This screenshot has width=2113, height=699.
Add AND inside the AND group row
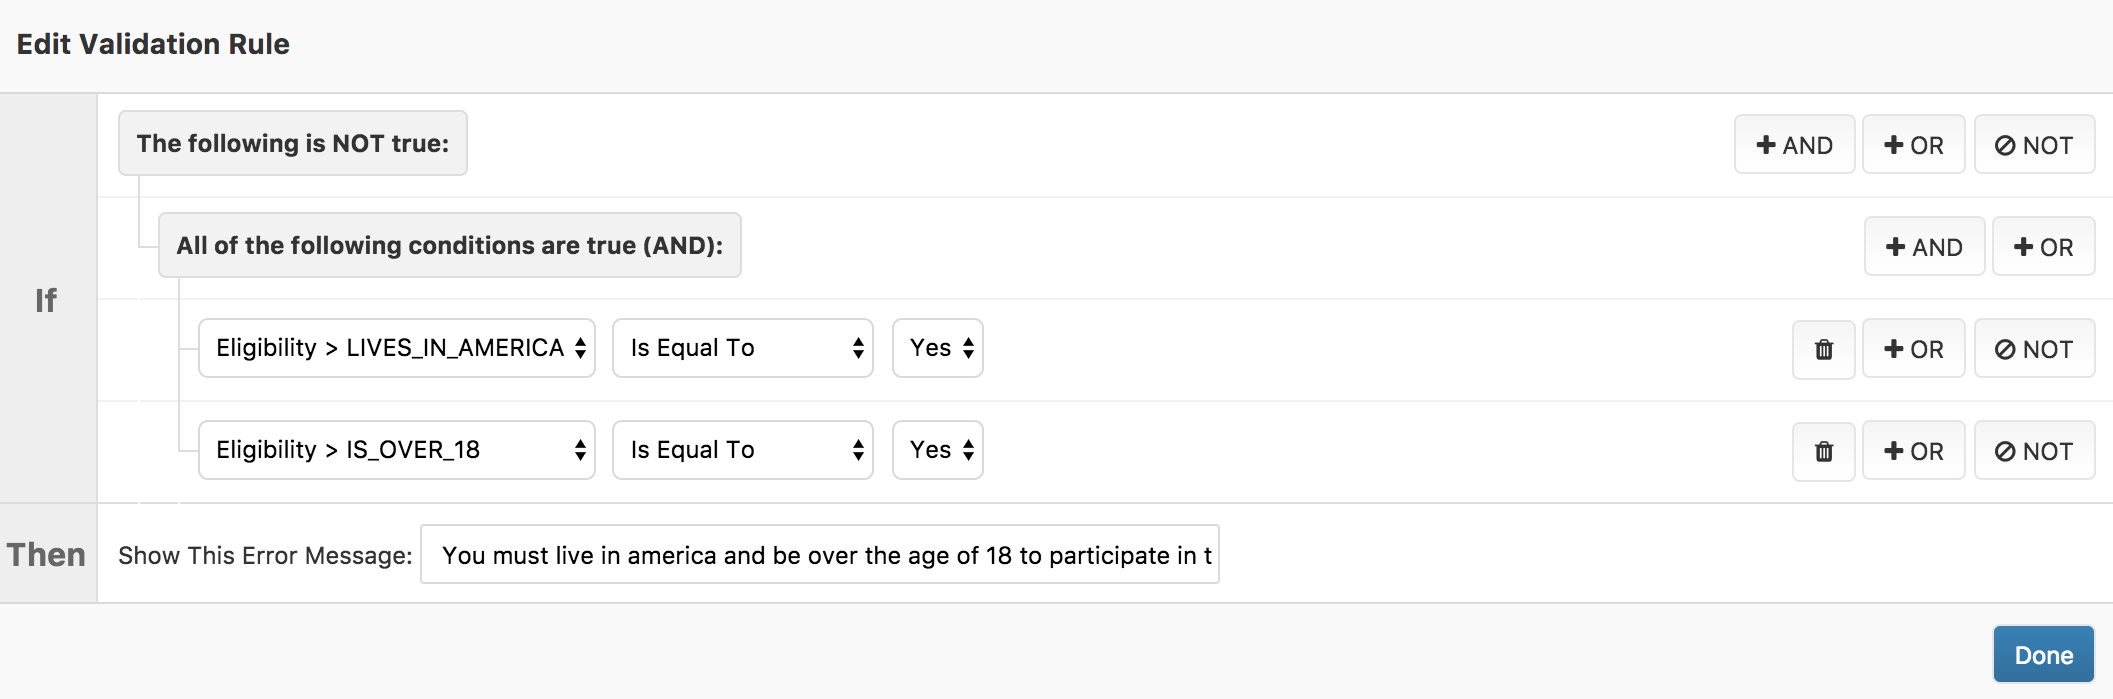click(1923, 247)
